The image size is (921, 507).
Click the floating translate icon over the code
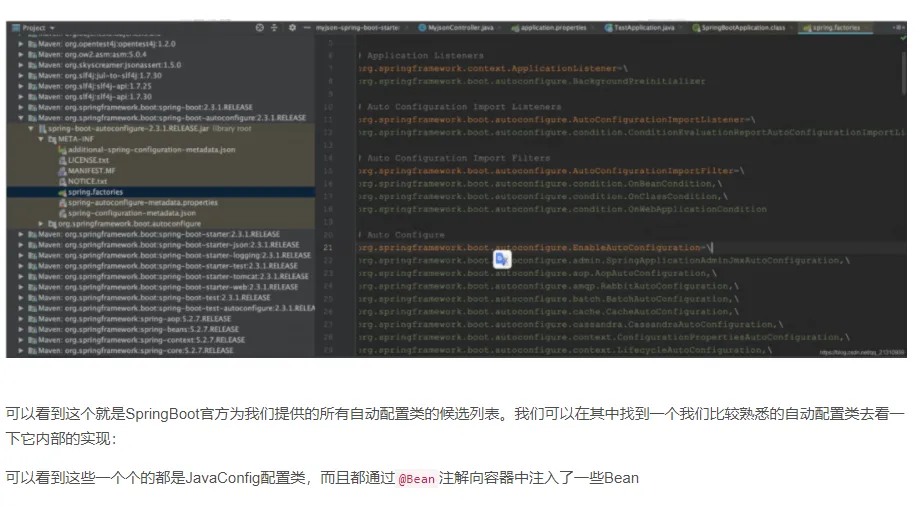(502, 259)
